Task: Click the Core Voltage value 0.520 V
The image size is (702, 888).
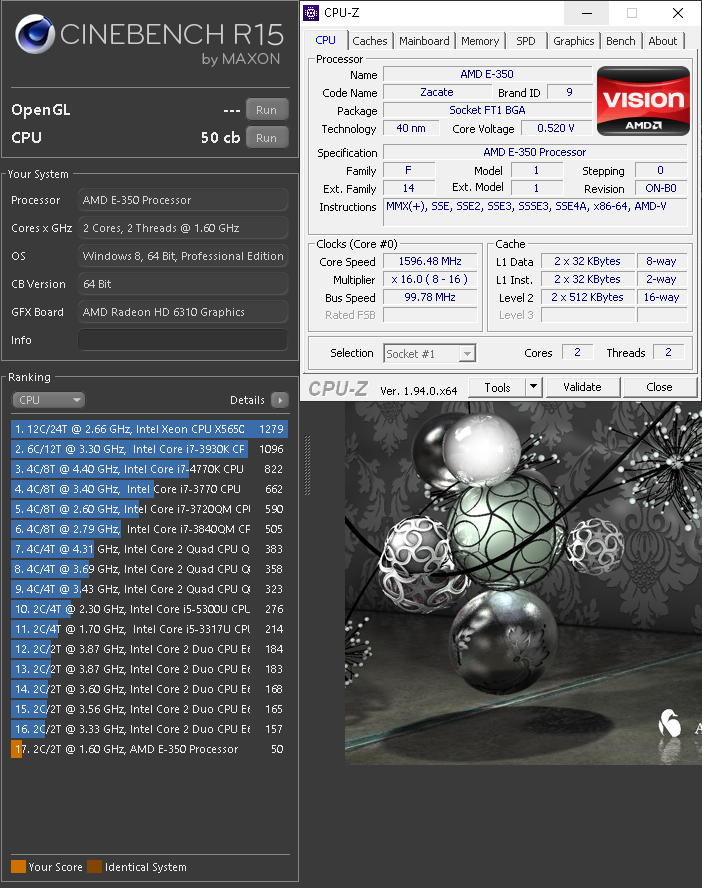Action: pos(556,129)
